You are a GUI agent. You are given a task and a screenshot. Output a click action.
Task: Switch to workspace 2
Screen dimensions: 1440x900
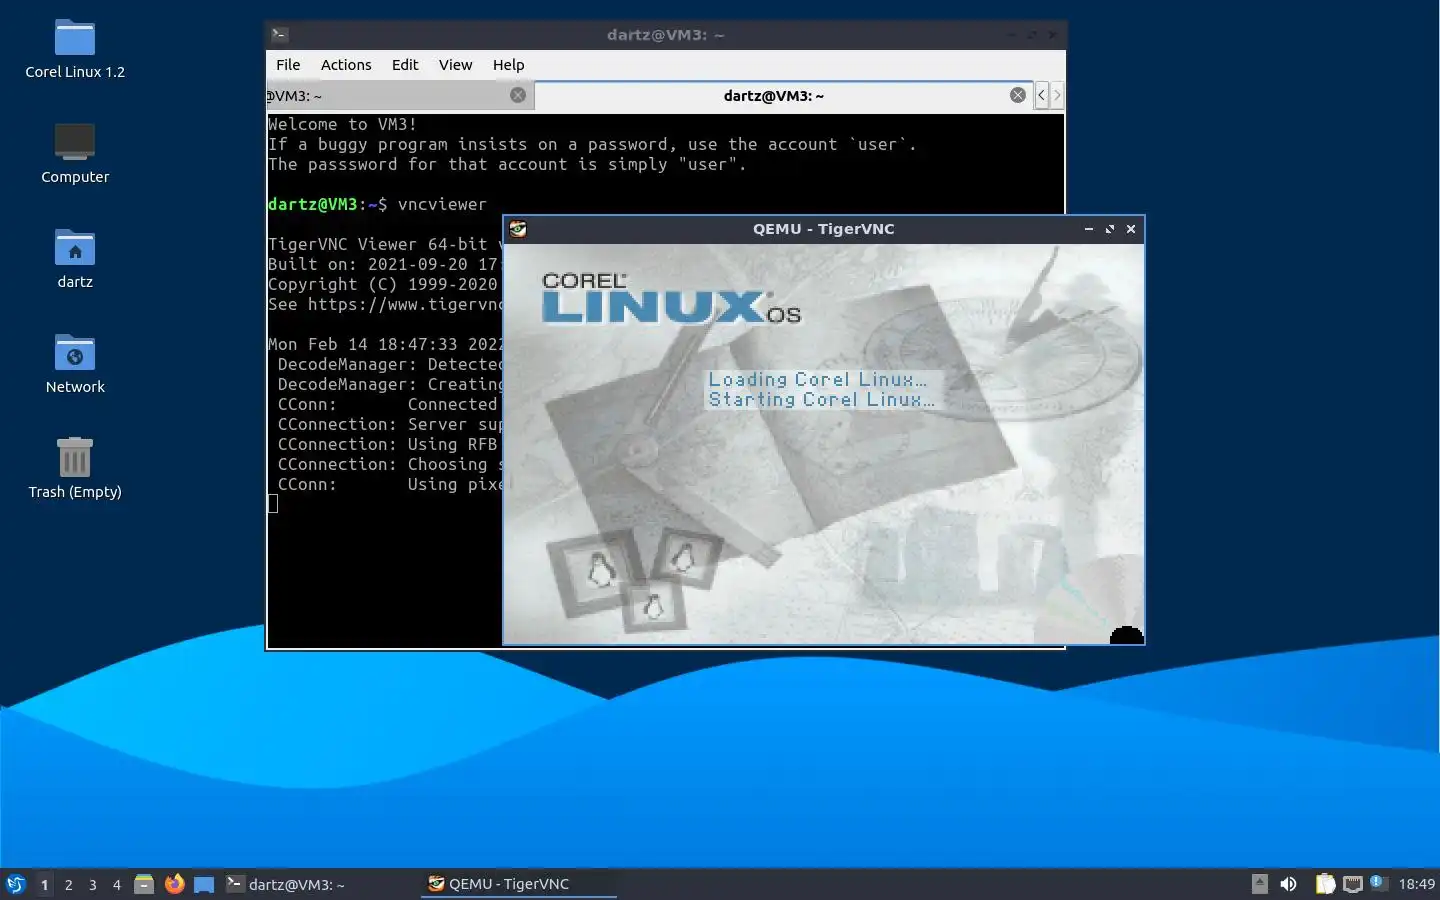68,884
